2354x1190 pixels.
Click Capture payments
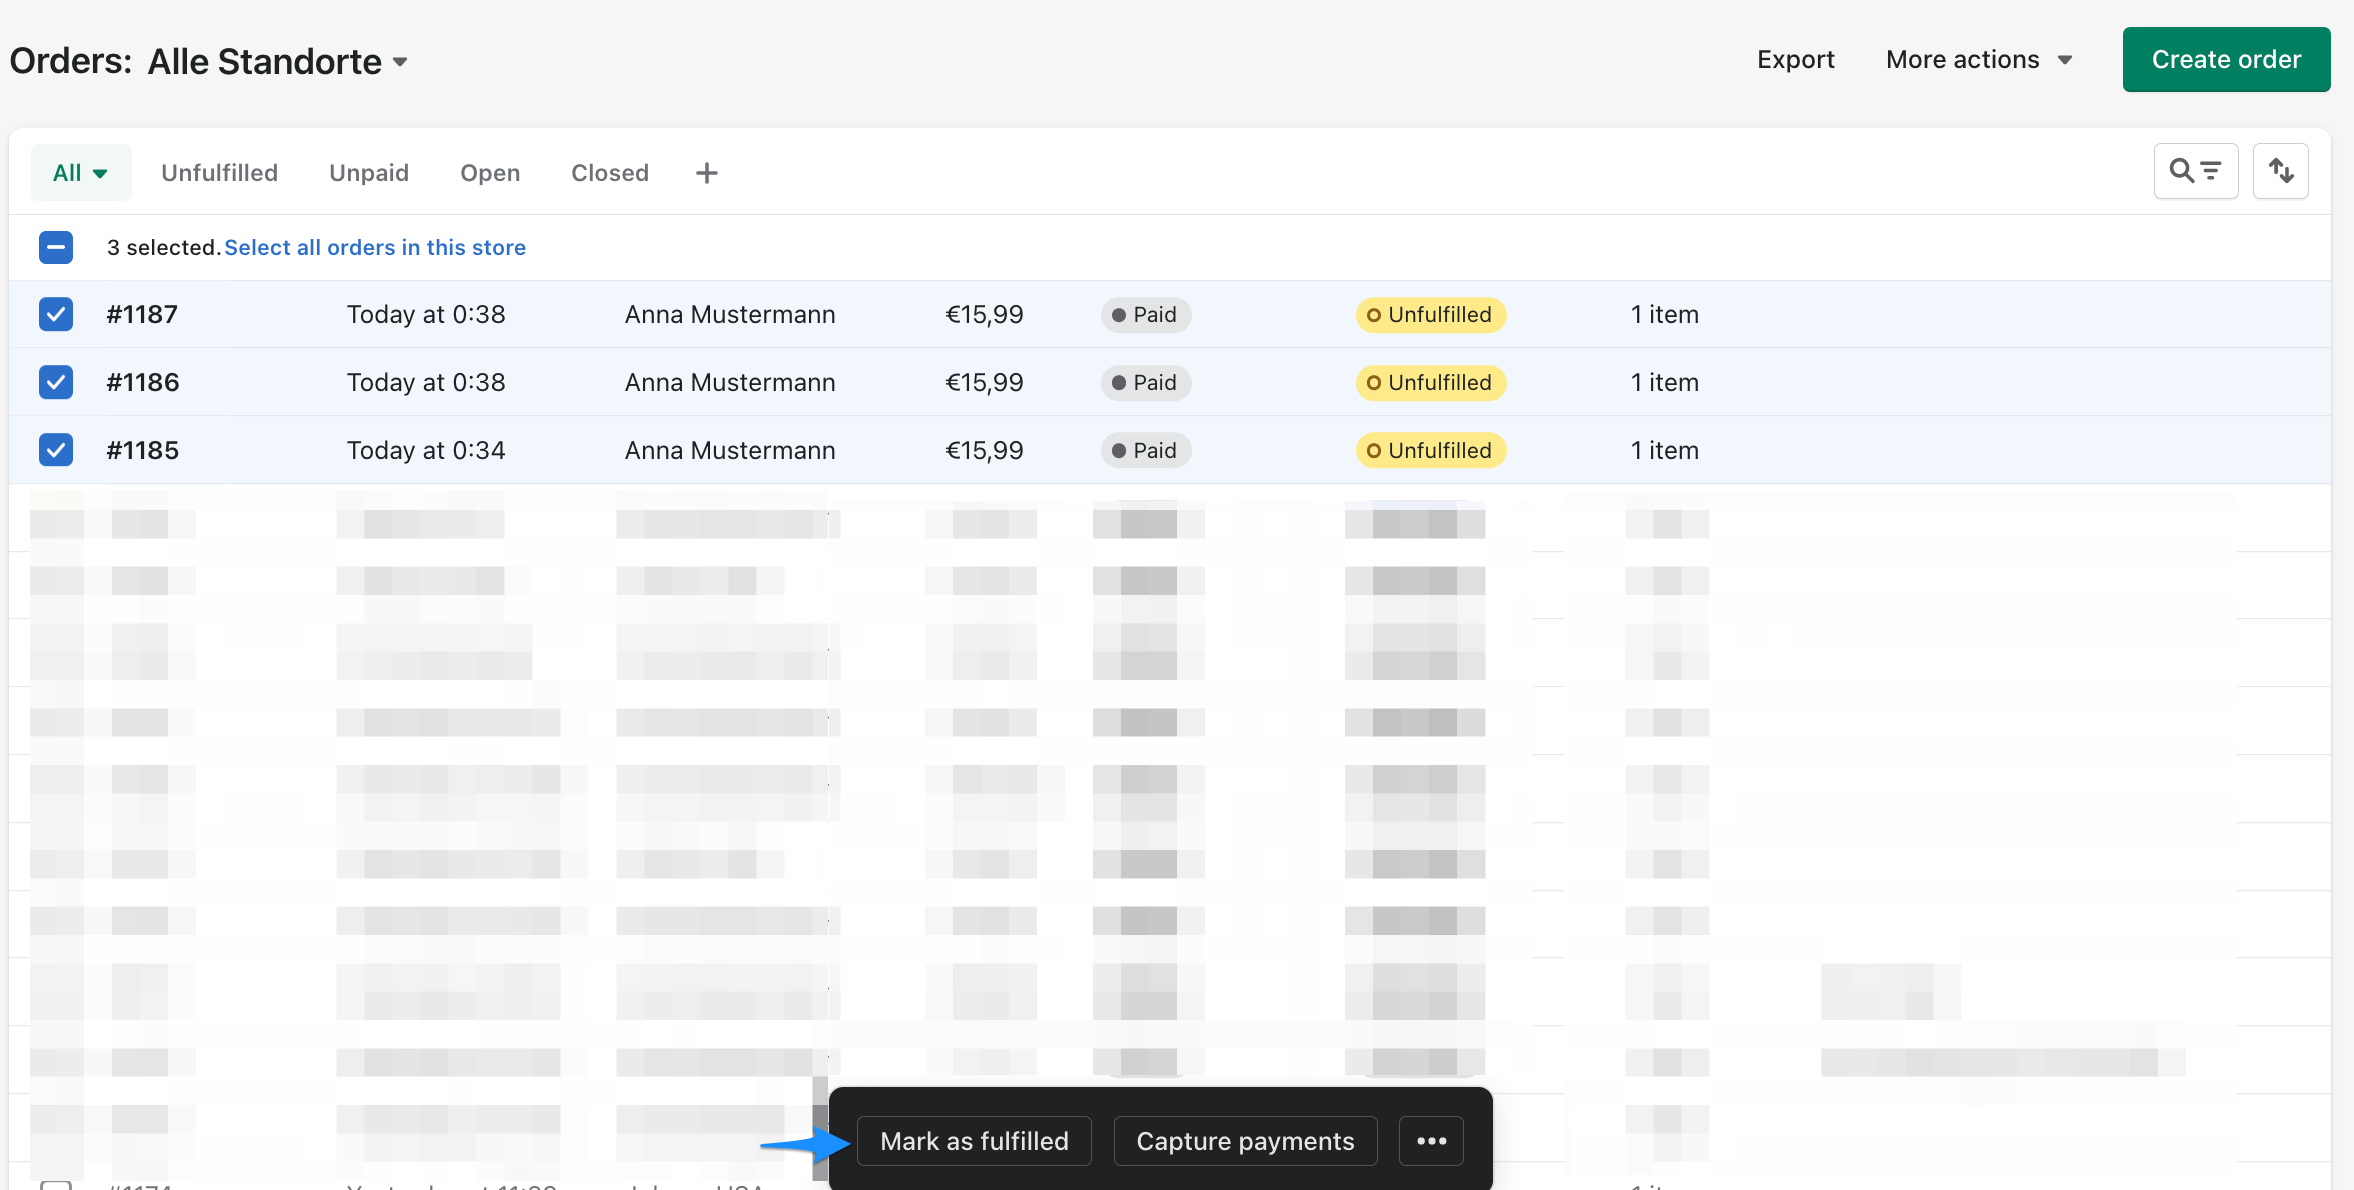point(1245,1141)
